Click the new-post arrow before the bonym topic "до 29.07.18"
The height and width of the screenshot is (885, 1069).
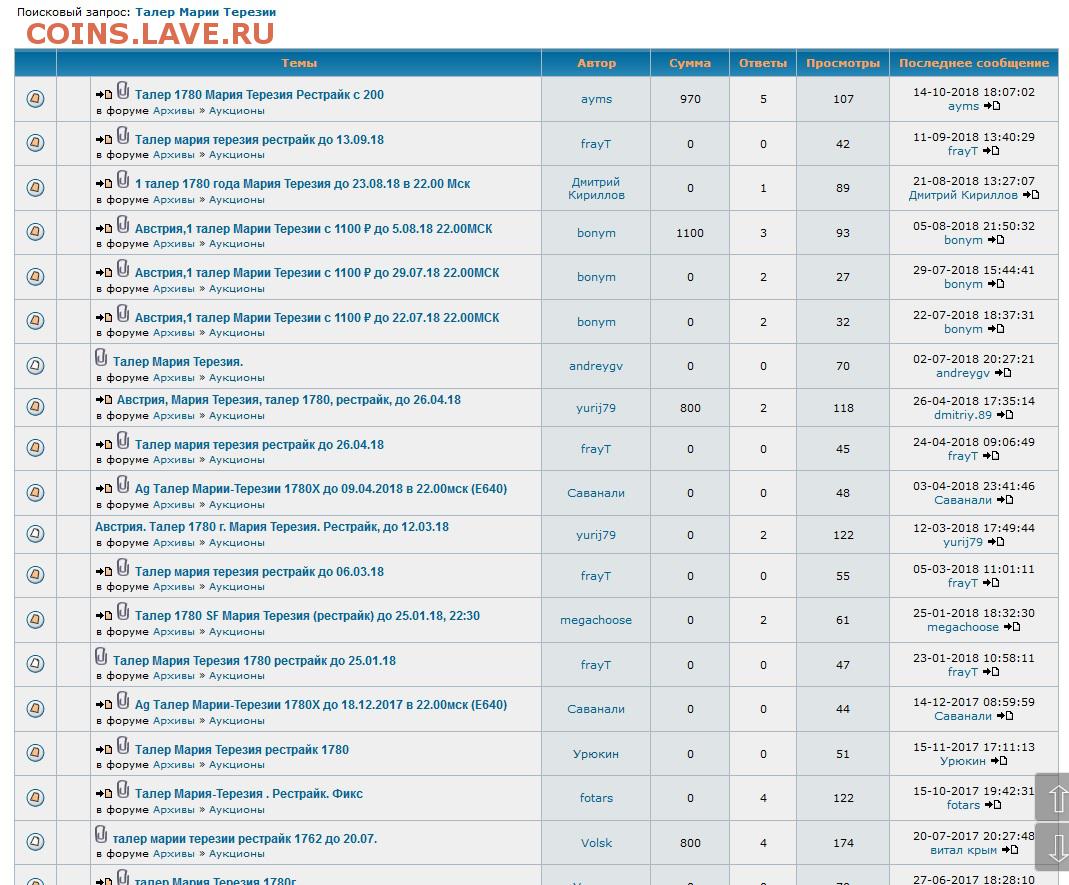click(104, 273)
